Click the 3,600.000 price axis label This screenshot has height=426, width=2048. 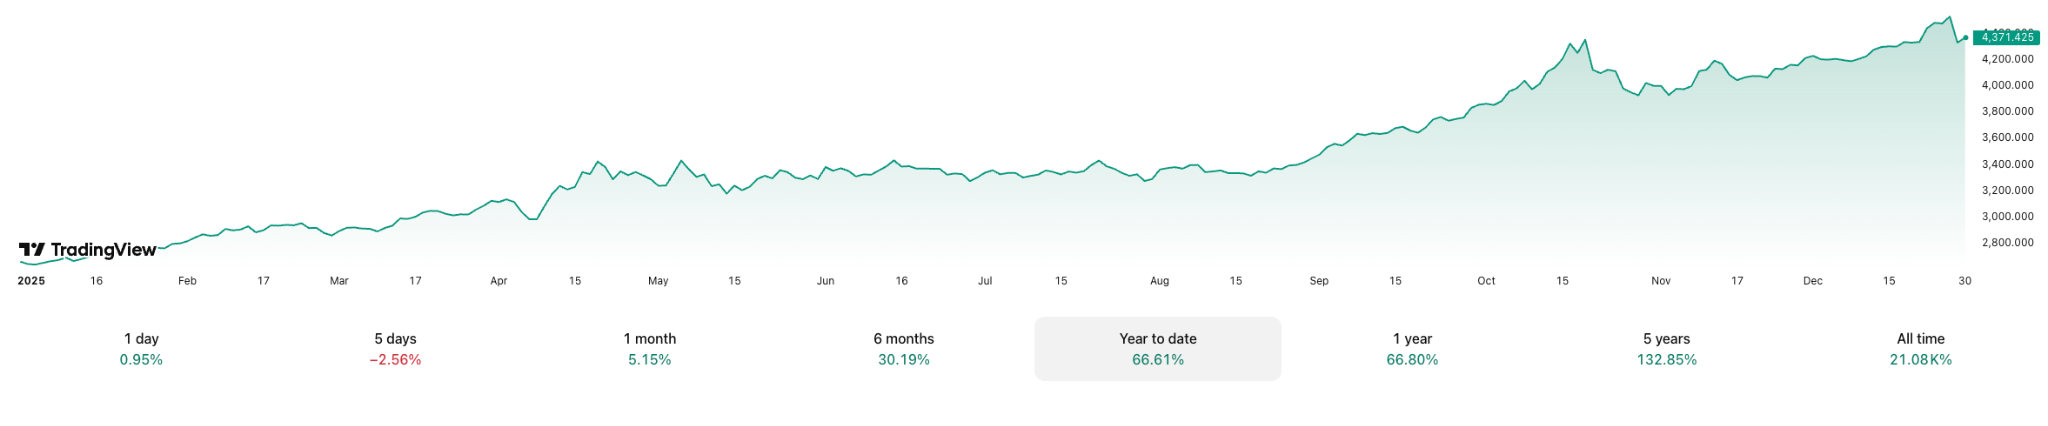tap(2007, 137)
